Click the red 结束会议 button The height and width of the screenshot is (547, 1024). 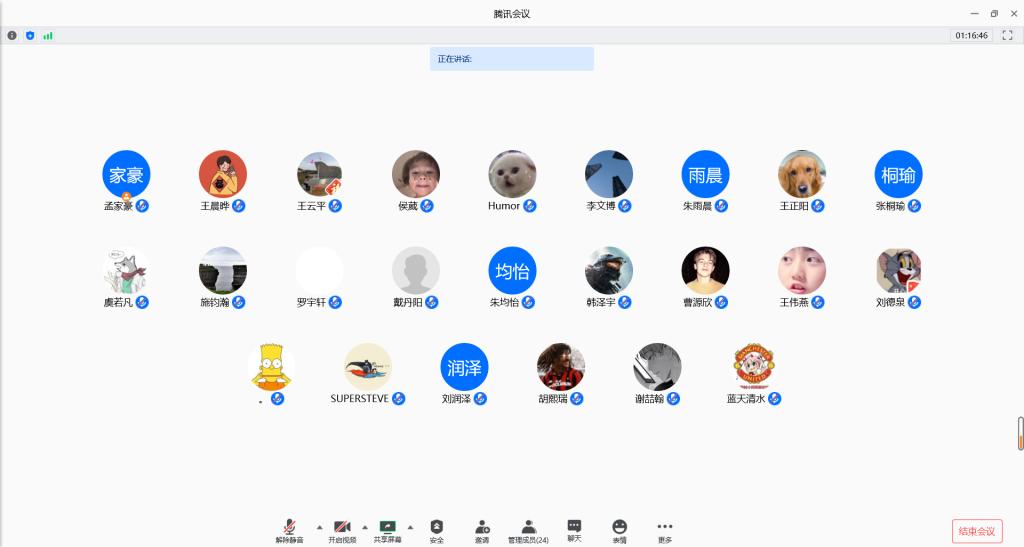tap(976, 531)
